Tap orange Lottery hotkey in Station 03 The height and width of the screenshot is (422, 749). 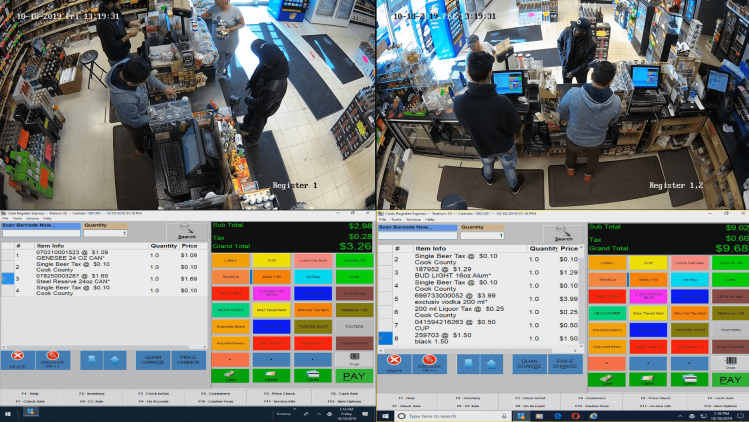(x=607, y=263)
